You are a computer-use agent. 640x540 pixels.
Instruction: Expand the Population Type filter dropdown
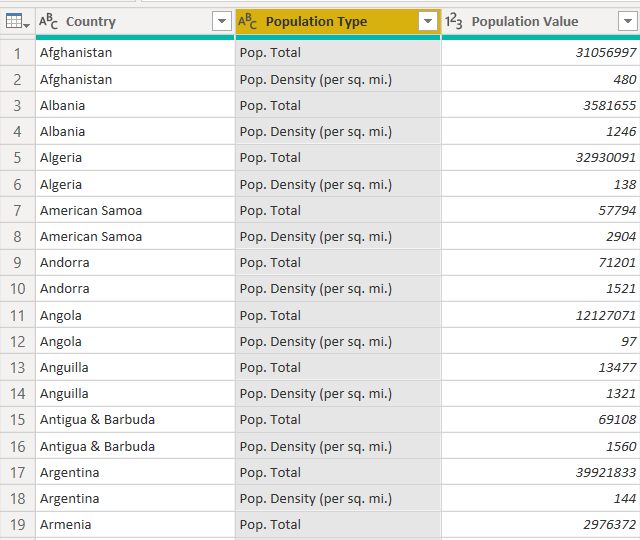coord(428,21)
